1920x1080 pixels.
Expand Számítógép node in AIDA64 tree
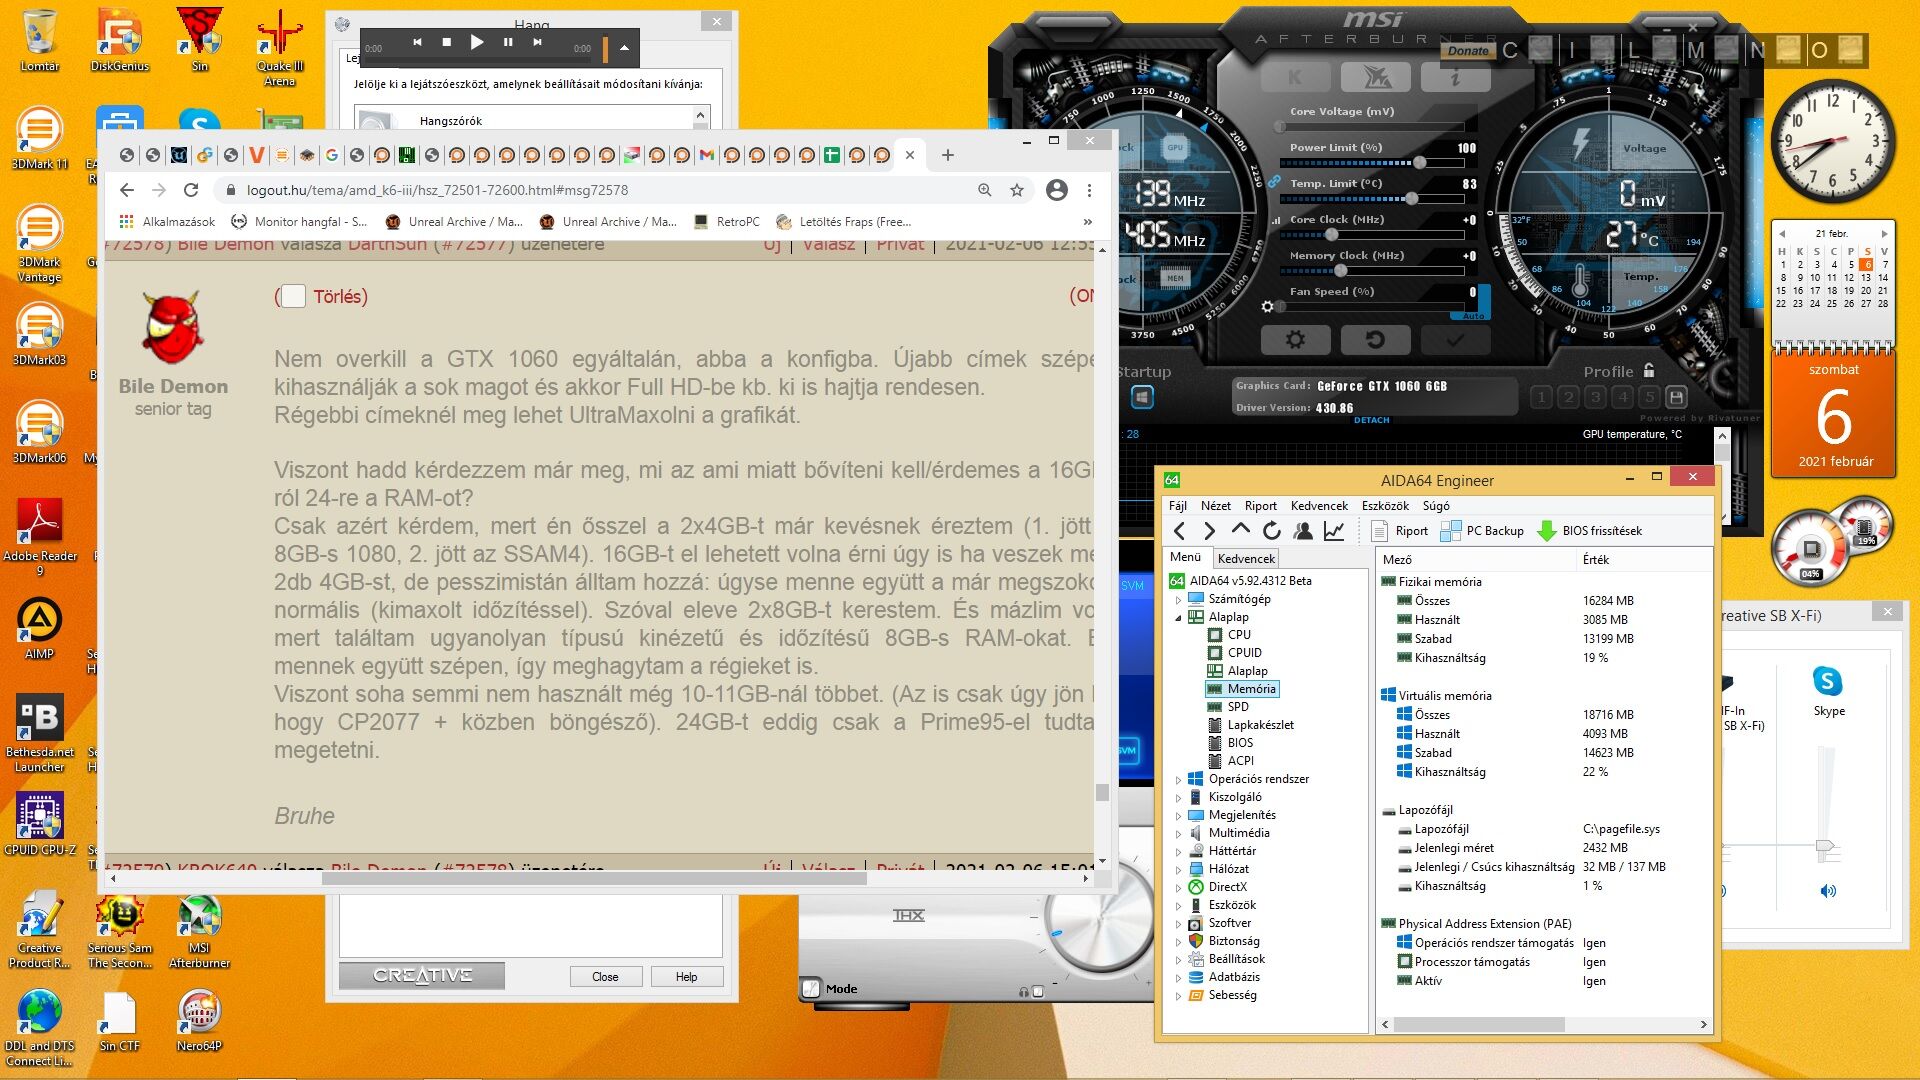coord(1178,600)
